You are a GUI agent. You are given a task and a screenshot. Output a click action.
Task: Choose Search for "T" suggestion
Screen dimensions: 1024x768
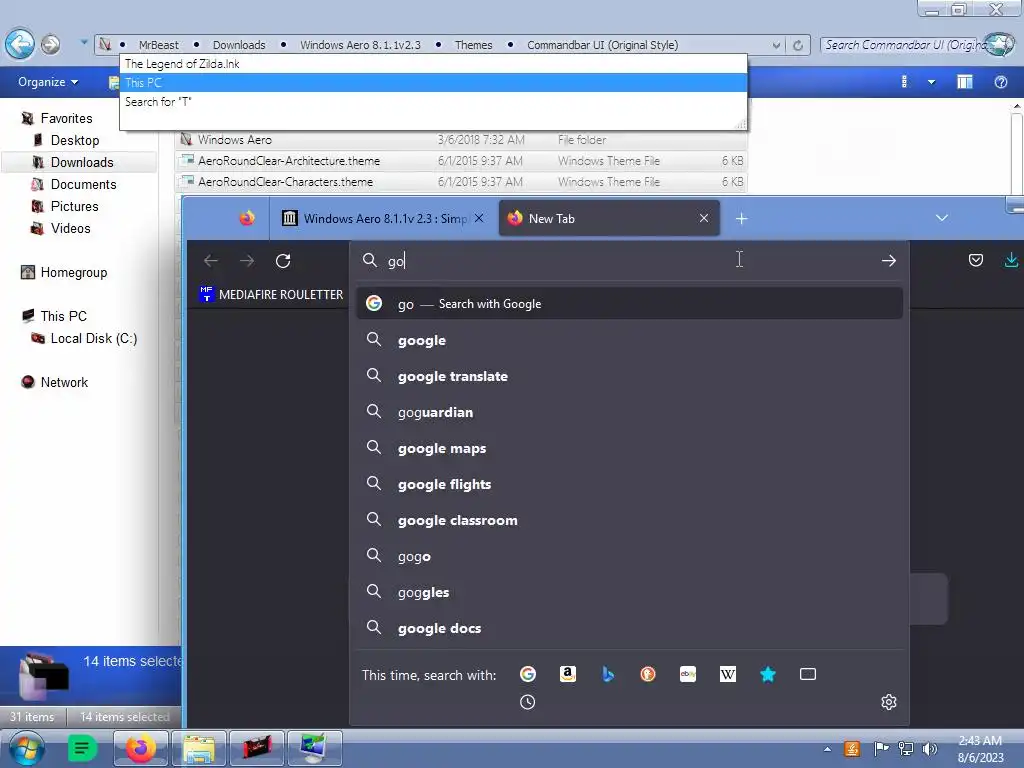click(x=433, y=102)
